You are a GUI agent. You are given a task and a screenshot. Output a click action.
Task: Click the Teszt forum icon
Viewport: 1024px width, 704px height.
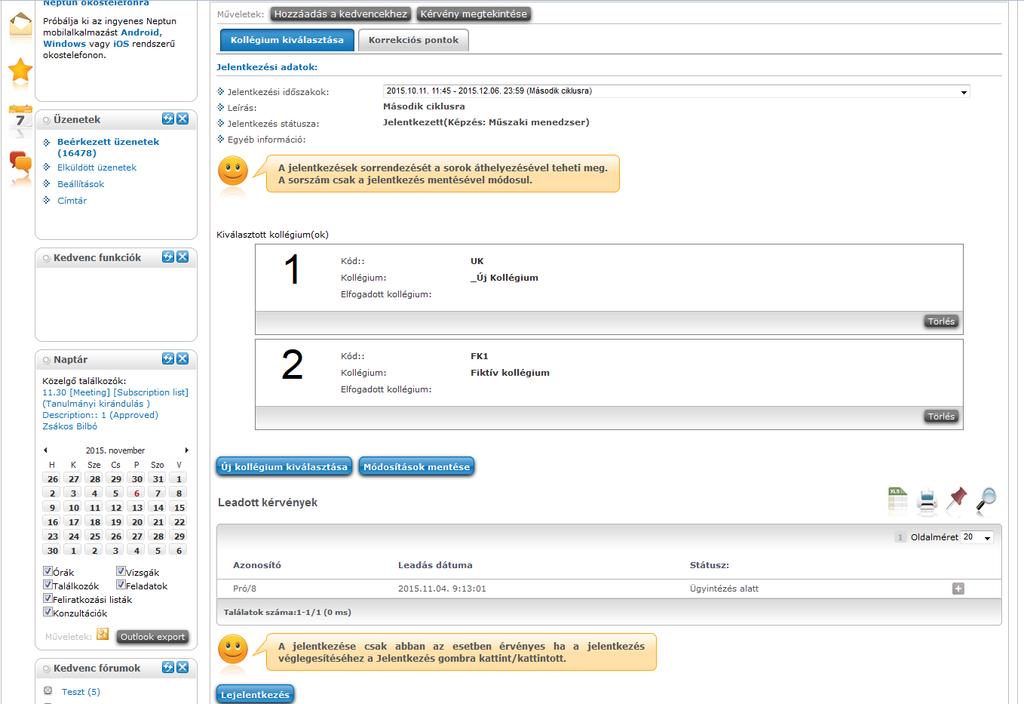pos(48,691)
